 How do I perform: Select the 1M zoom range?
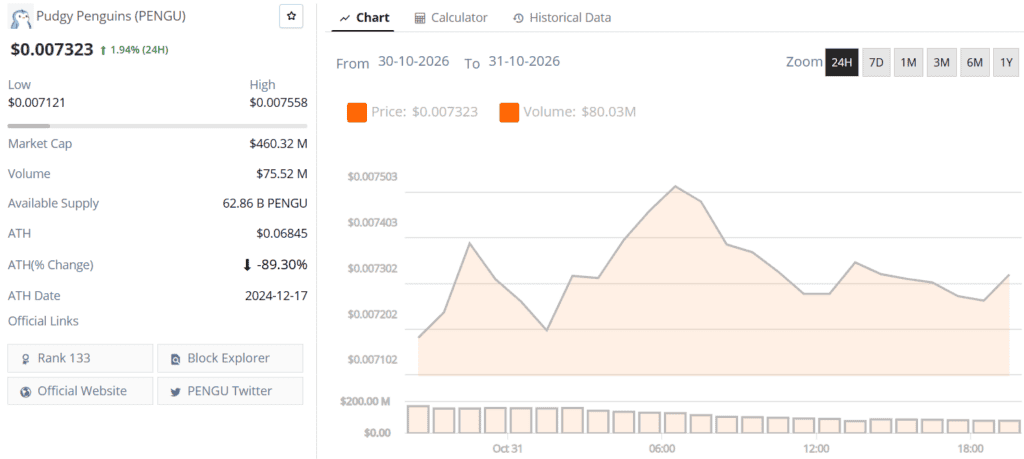point(908,63)
